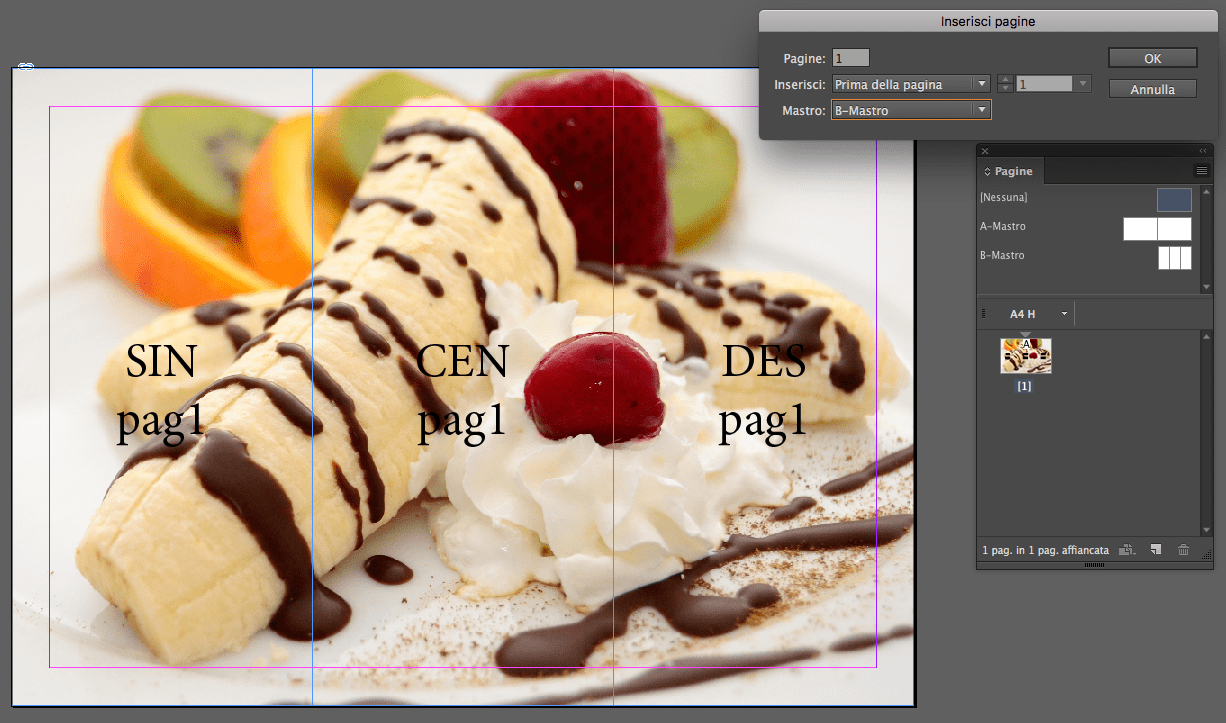Viewport: 1226px width, 723px height.
Task: Click the B-Mastro three-page thumbnail
Action: click(x=1175, y=258)
